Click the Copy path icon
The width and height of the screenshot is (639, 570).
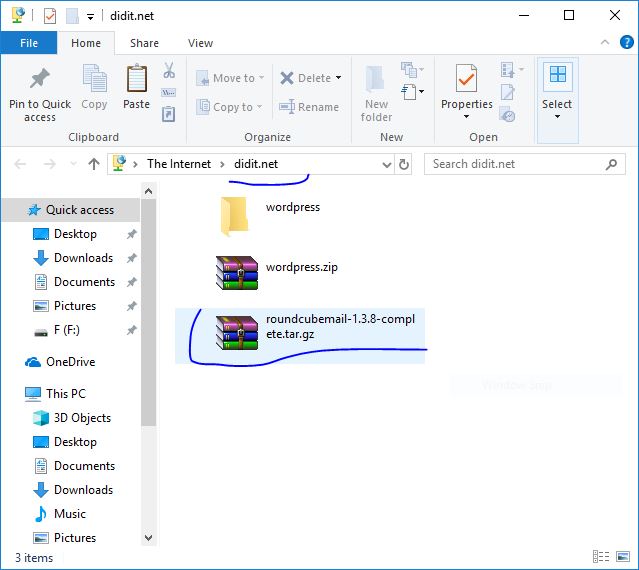169,93
